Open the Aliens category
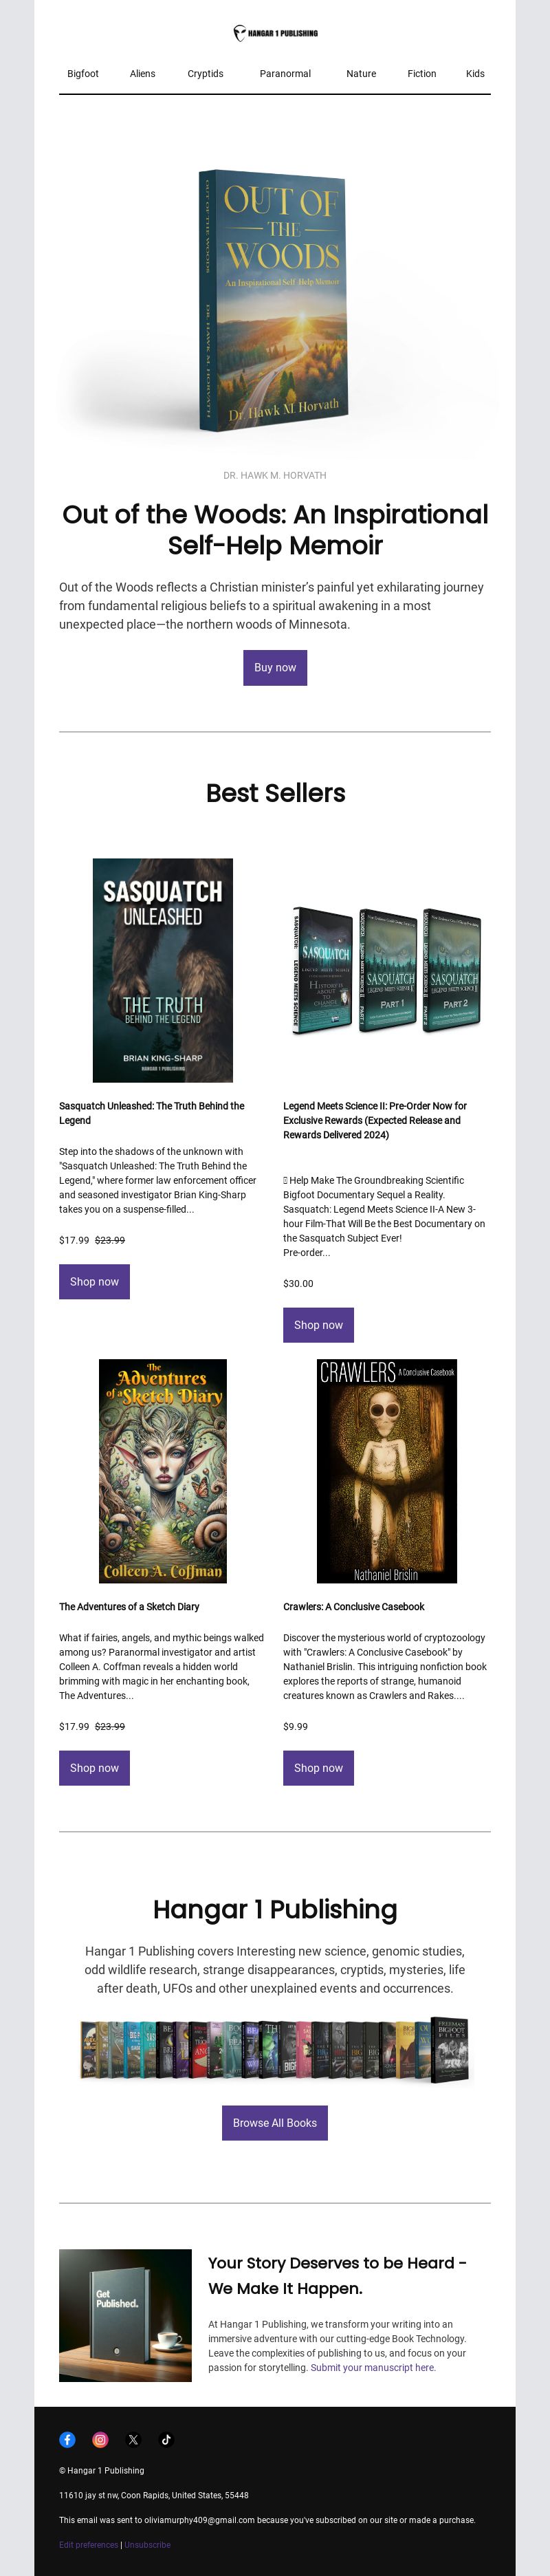Image resolution: width=550 pixels, height=2576 pixels. point(142,74)
